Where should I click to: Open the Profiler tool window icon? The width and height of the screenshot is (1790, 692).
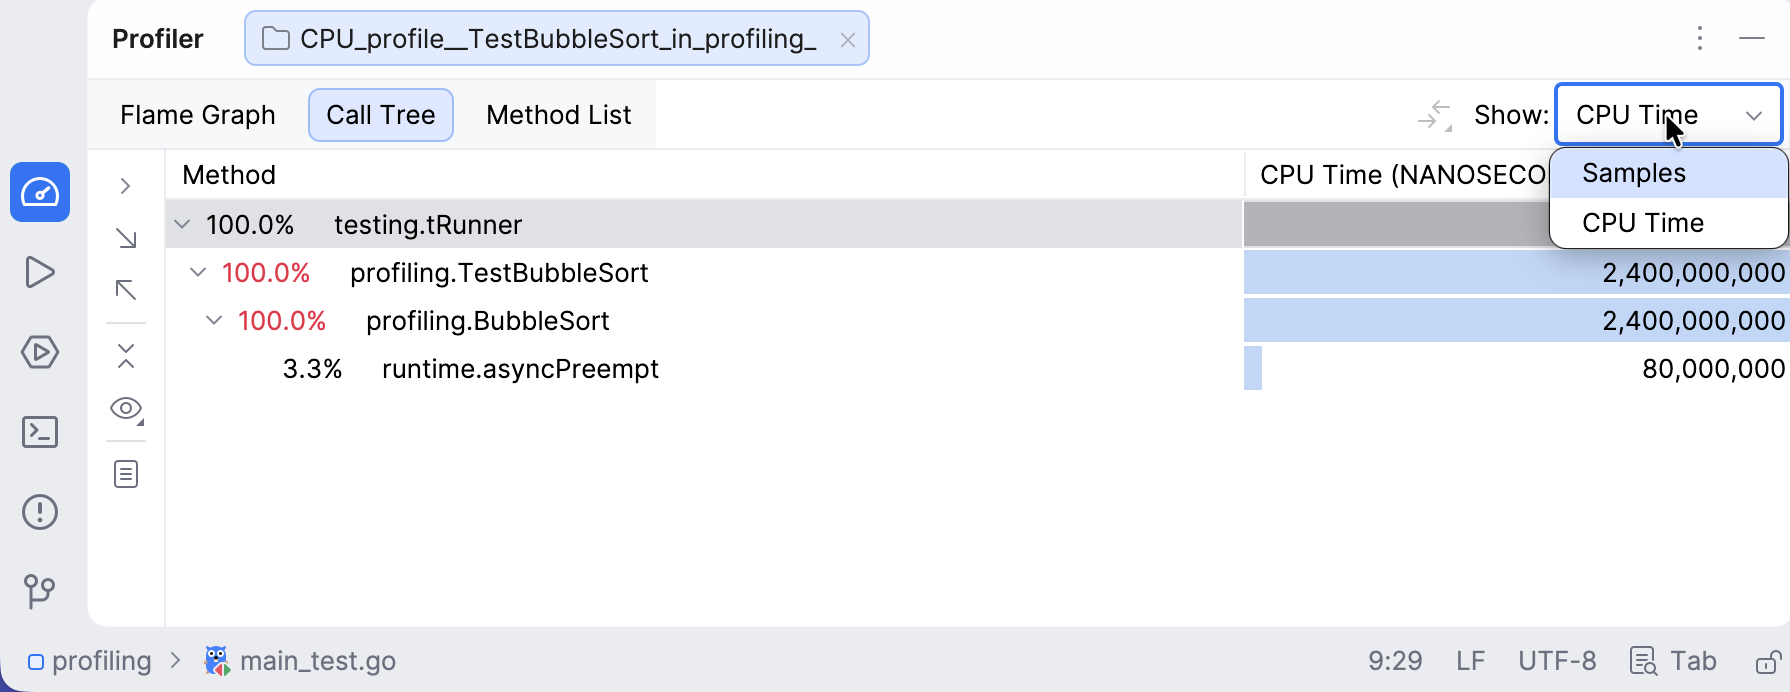40,192
